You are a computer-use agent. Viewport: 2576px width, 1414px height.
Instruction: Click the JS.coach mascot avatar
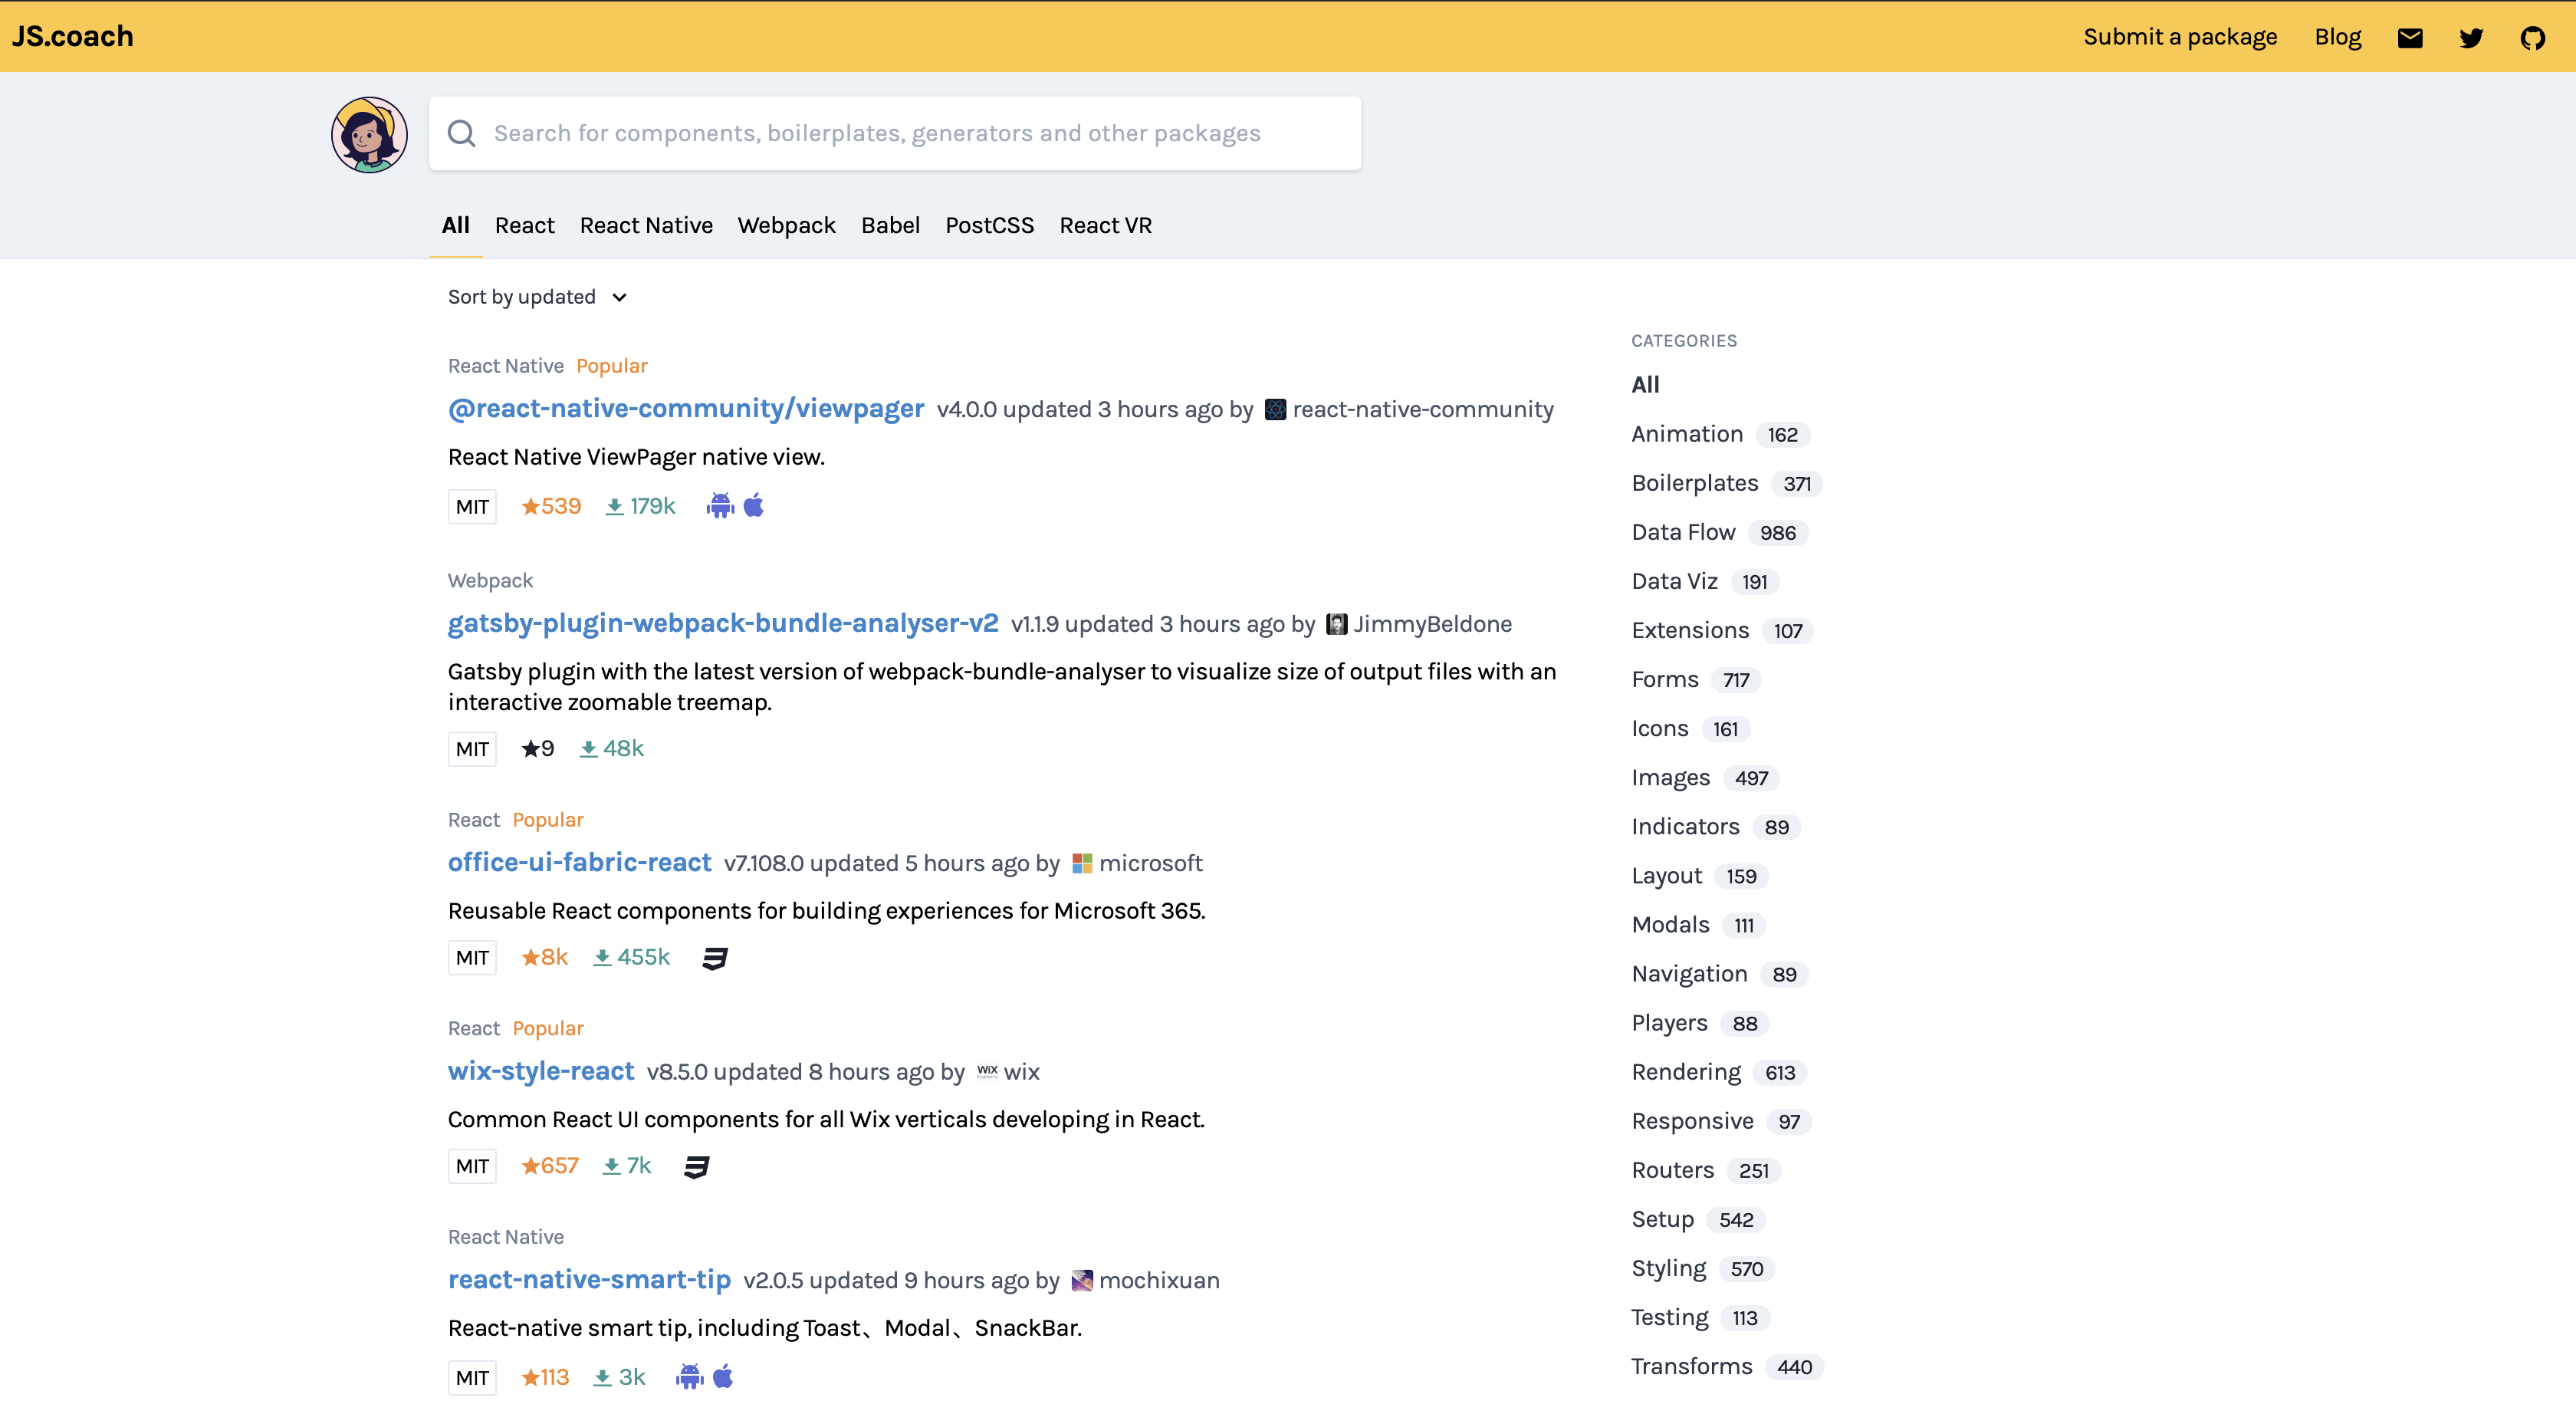point(369,134)
